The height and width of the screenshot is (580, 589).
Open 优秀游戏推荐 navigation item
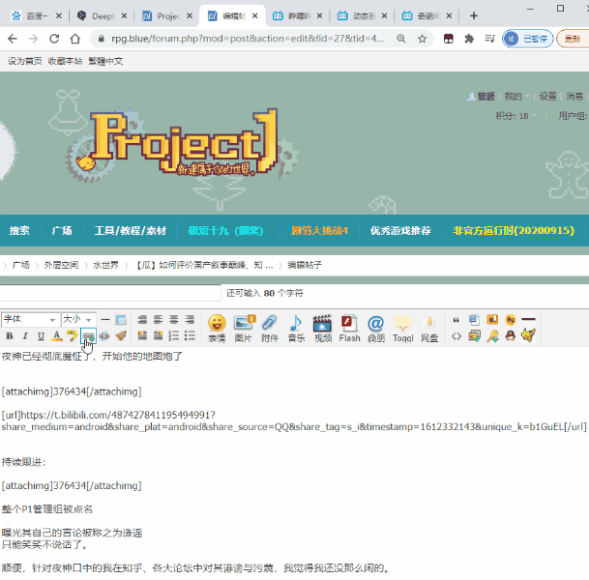400,230
